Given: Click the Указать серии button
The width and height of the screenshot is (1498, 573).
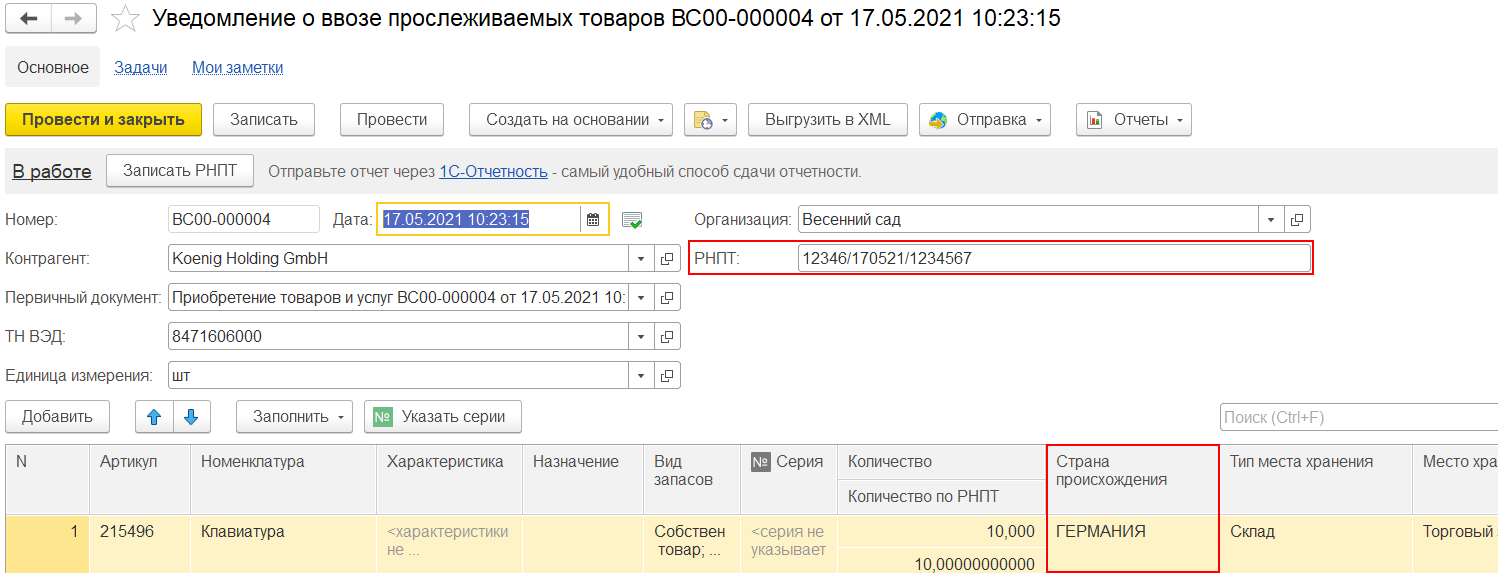Looking at the screenshot, I should click(x=443, y=417).
